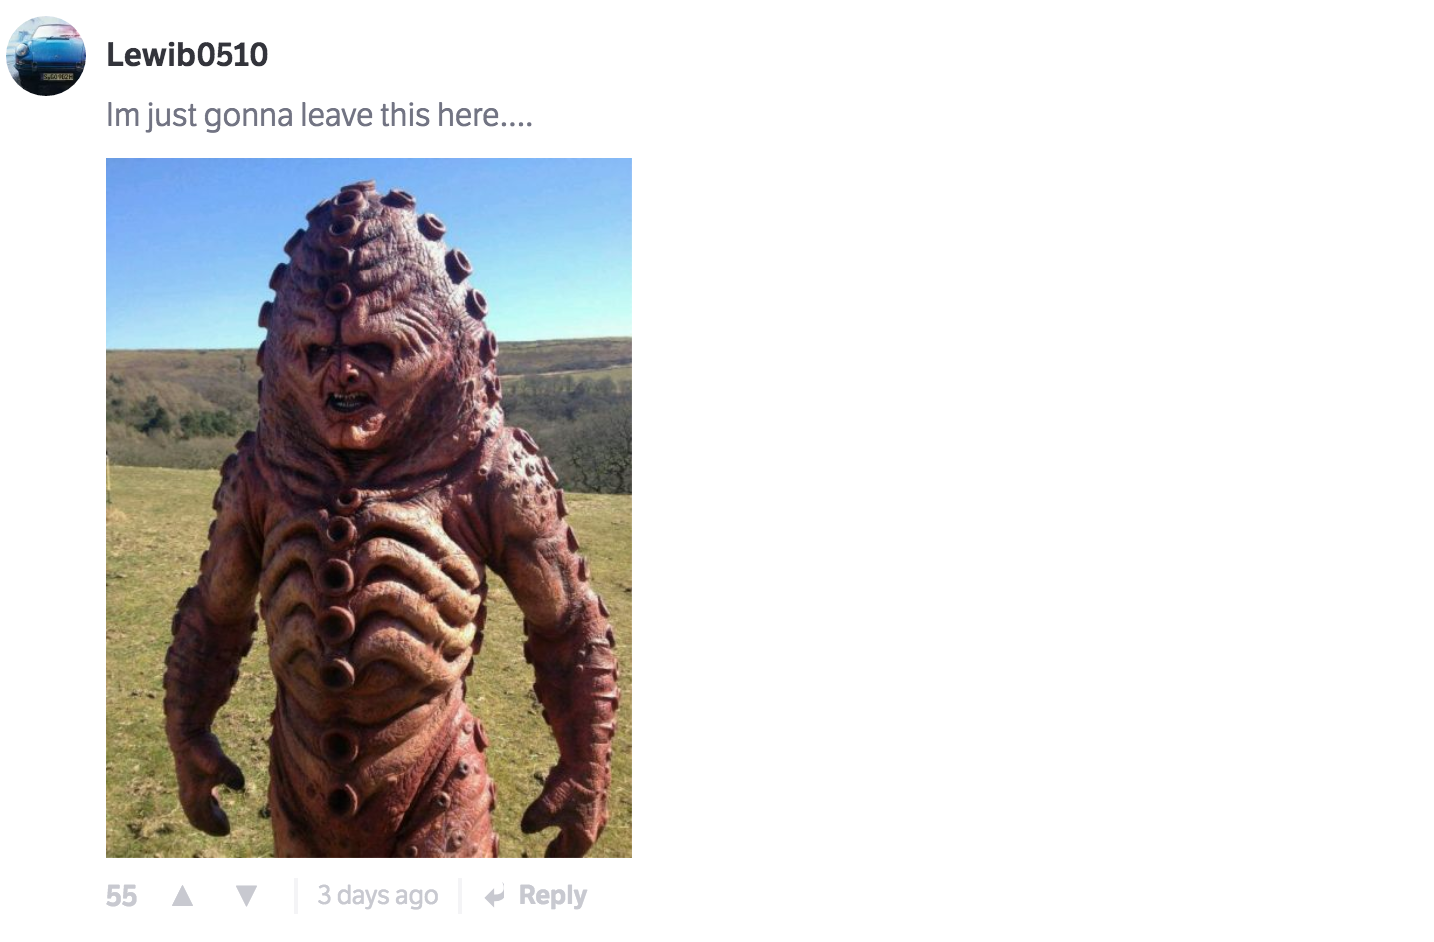Click the curved reply arrow icon
Viewport: 1434px width, 942px height.
(494, 897)
